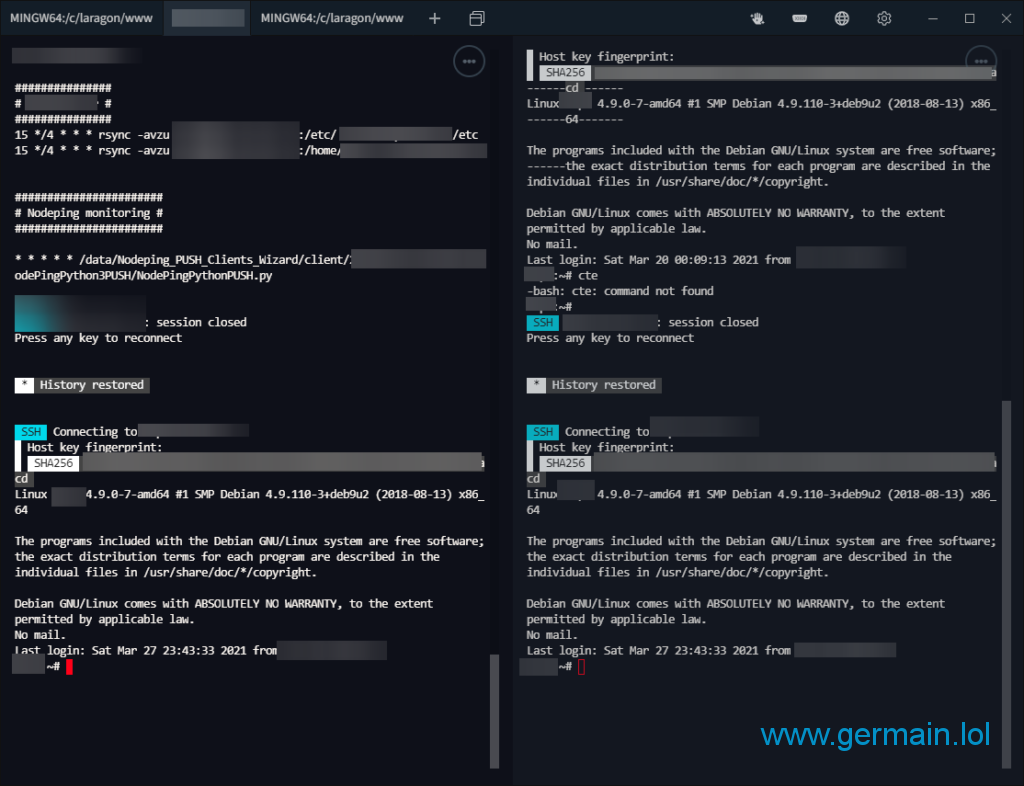Viewport: 1024px width, 786px height.
Task: Focus the right pane at its prompt cursor
Action: tap(581, 667)
